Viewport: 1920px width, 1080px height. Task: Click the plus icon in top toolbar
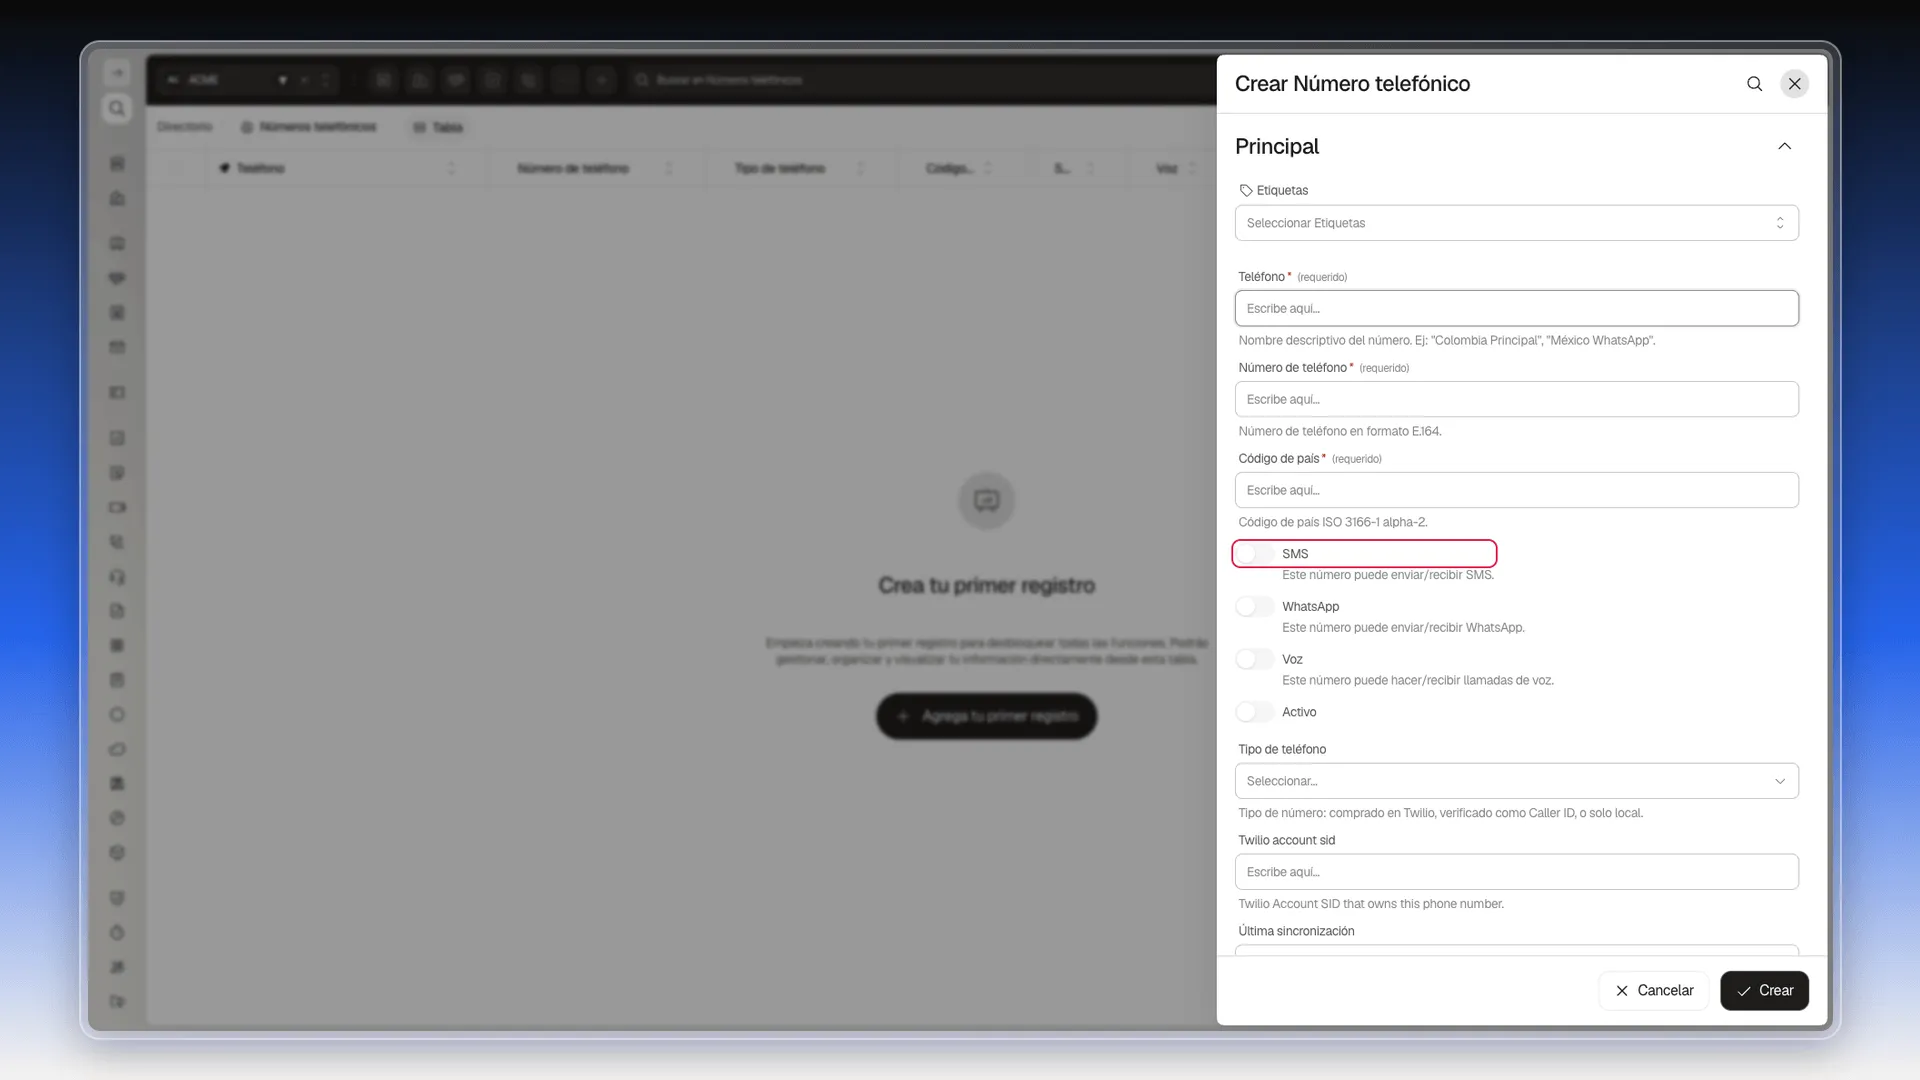click(601, 80)
